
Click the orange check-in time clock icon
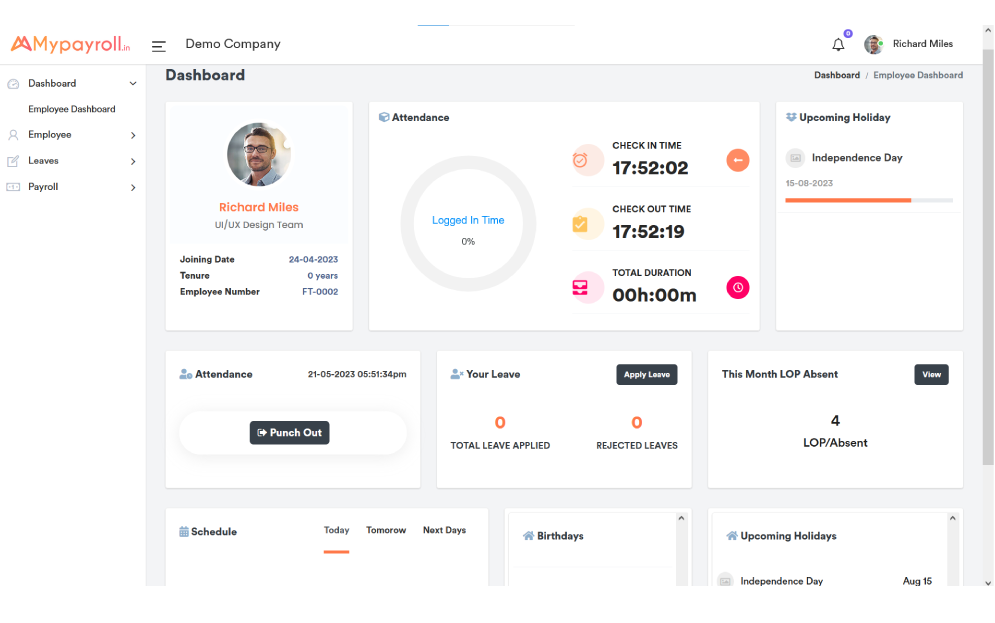coord(587,160)
